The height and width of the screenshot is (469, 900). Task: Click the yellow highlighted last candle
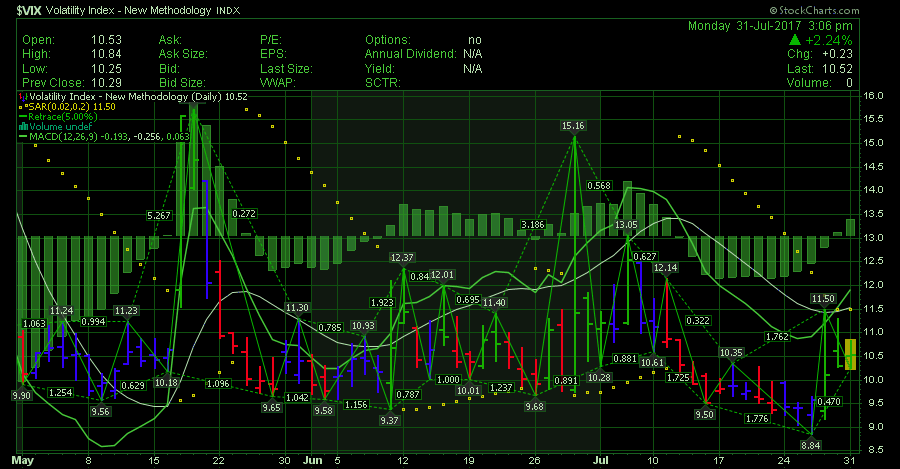point(850,354)
